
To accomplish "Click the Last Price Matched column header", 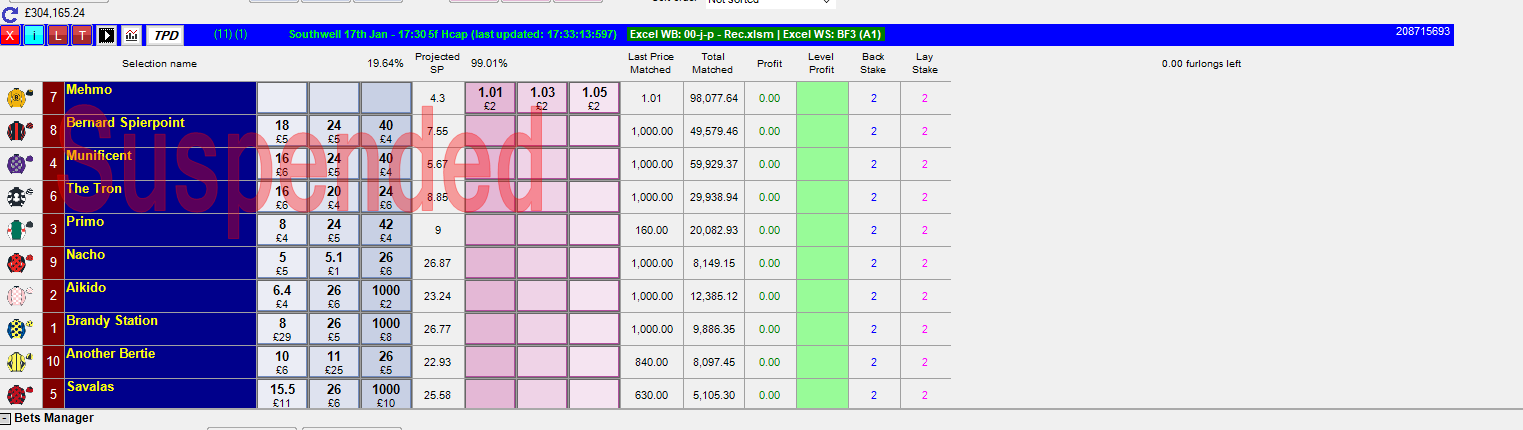I will (x=650, y=63).
